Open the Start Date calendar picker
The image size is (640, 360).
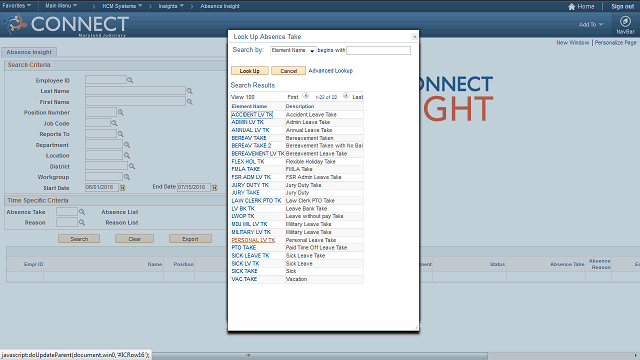click(122, 187)
